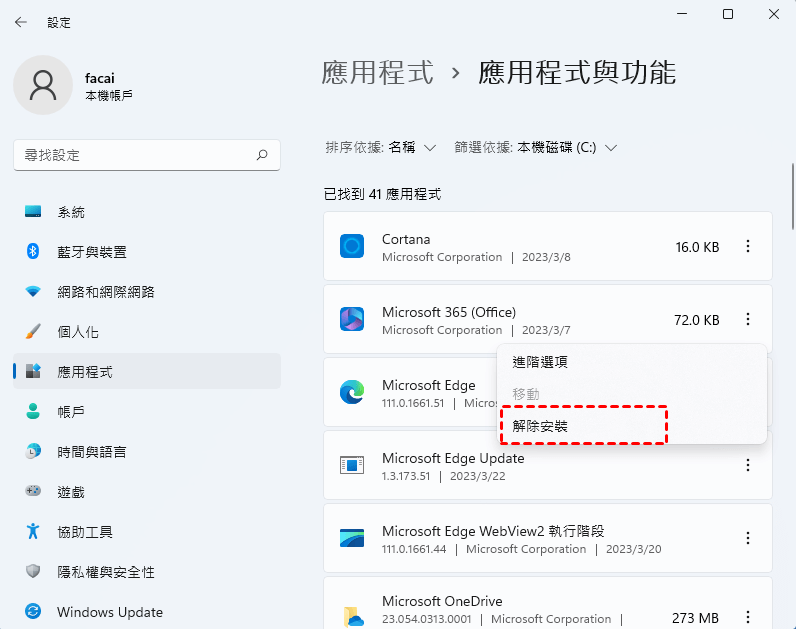Open the Bluetooth and devices settings
This screenshot has height=629, width=796.
tap(92, 252)
